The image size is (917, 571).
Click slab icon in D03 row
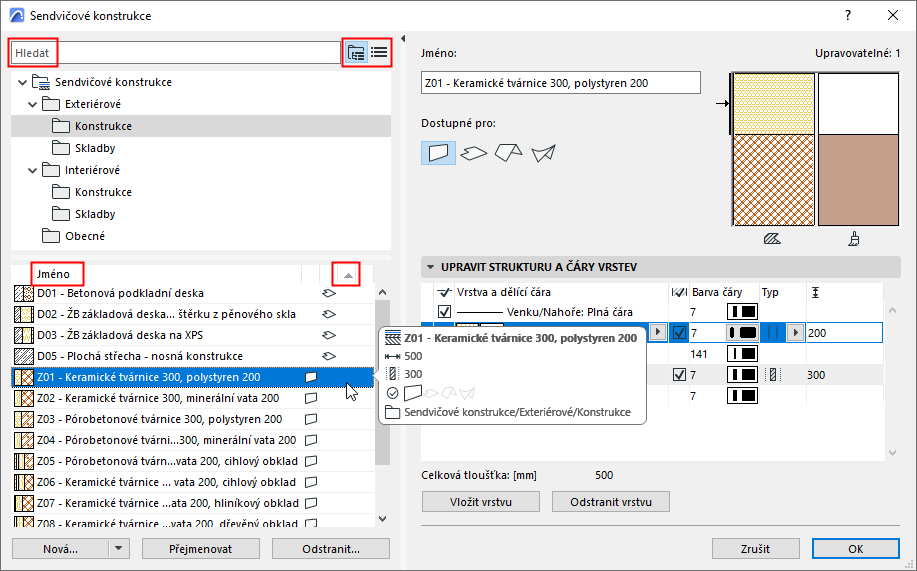pyautogui.click(x=329, y=335)
